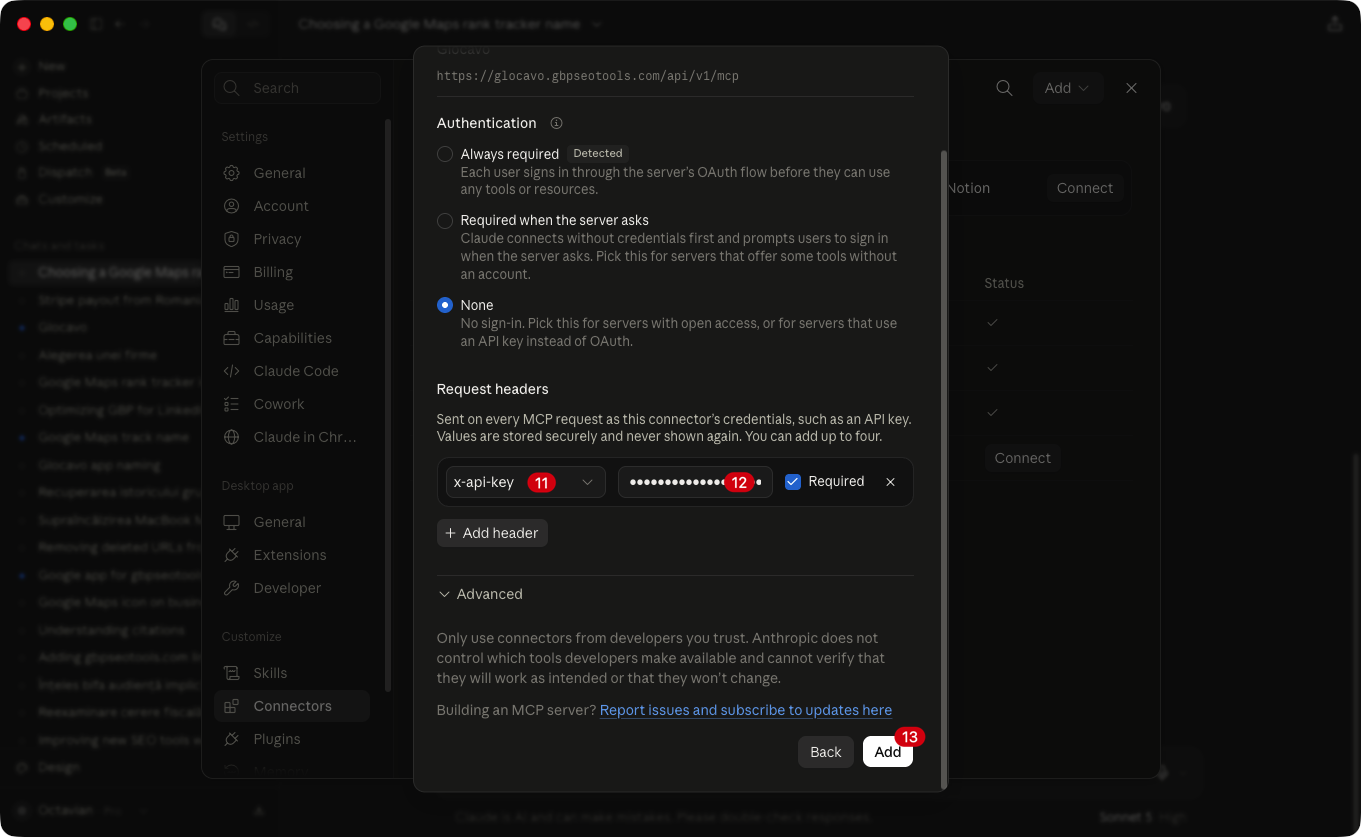Close the settings window with X icon
Viewport: 1361px width, 837px height.
pyautogui.click(x=1131, y=88)
